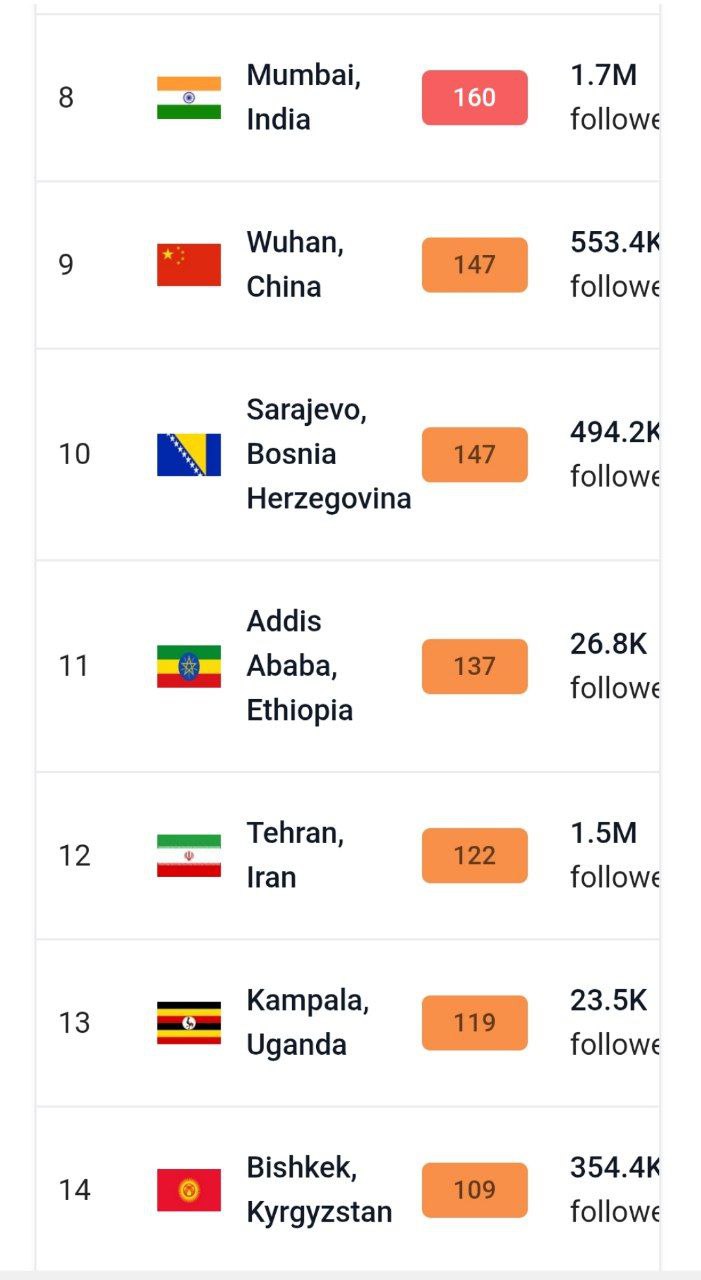This screenshot has height=1280, width=701.
Task: Click the Bosnia Herzegovina flag icon
Action: (x=188, y=455)
